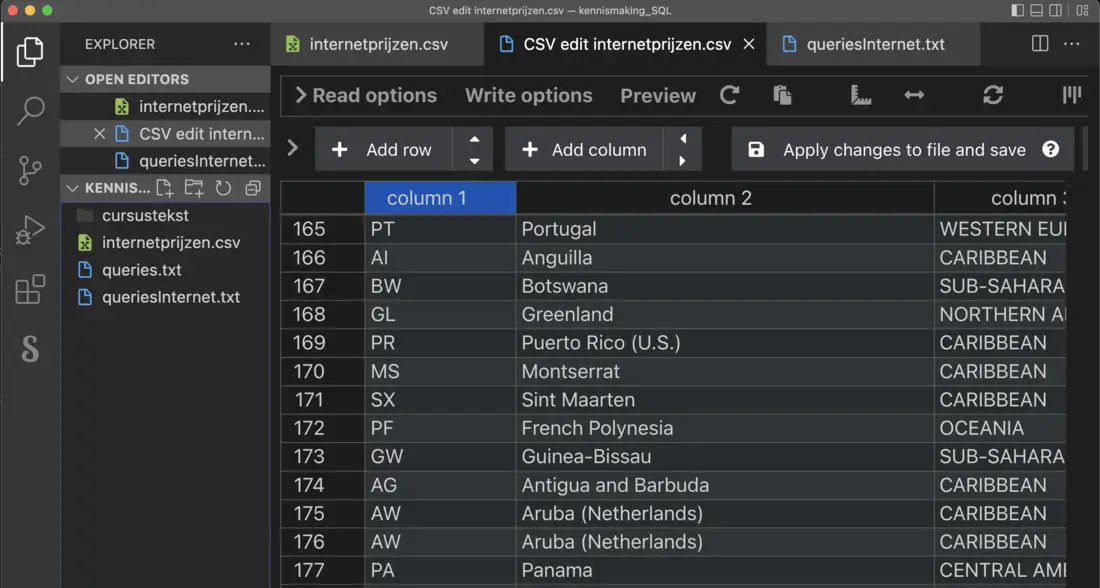Add row above using up arrow

[x=474, y=139]
